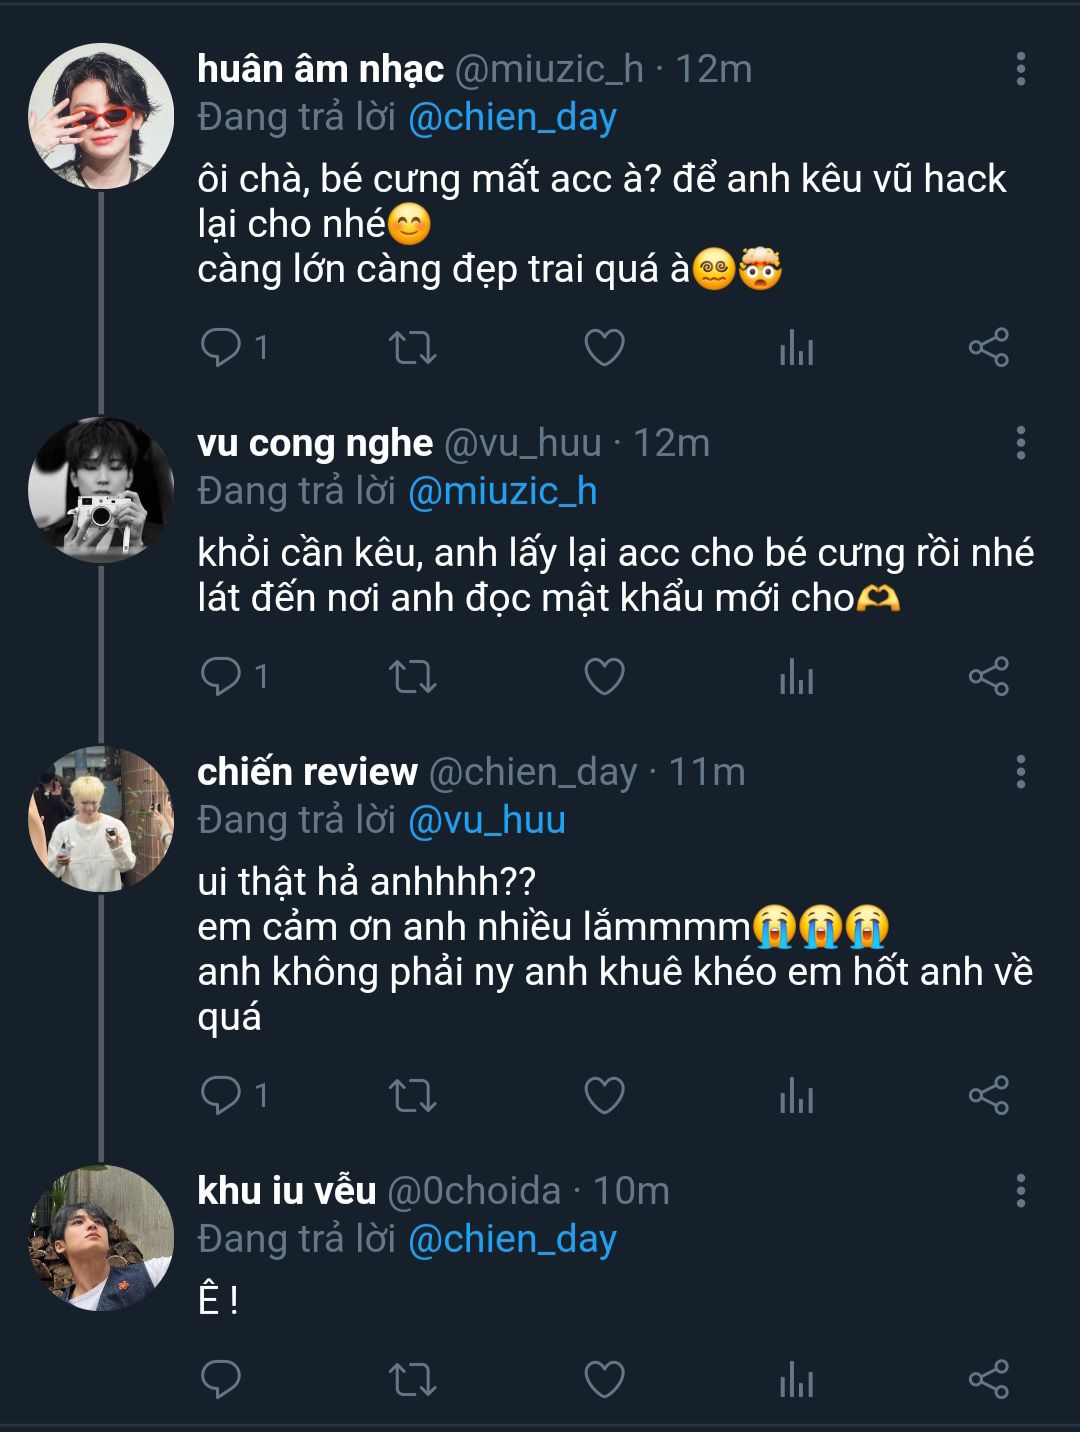Open more options for vu cong nghe's tweet
1080x1432 pixels.
[1020, 442]
